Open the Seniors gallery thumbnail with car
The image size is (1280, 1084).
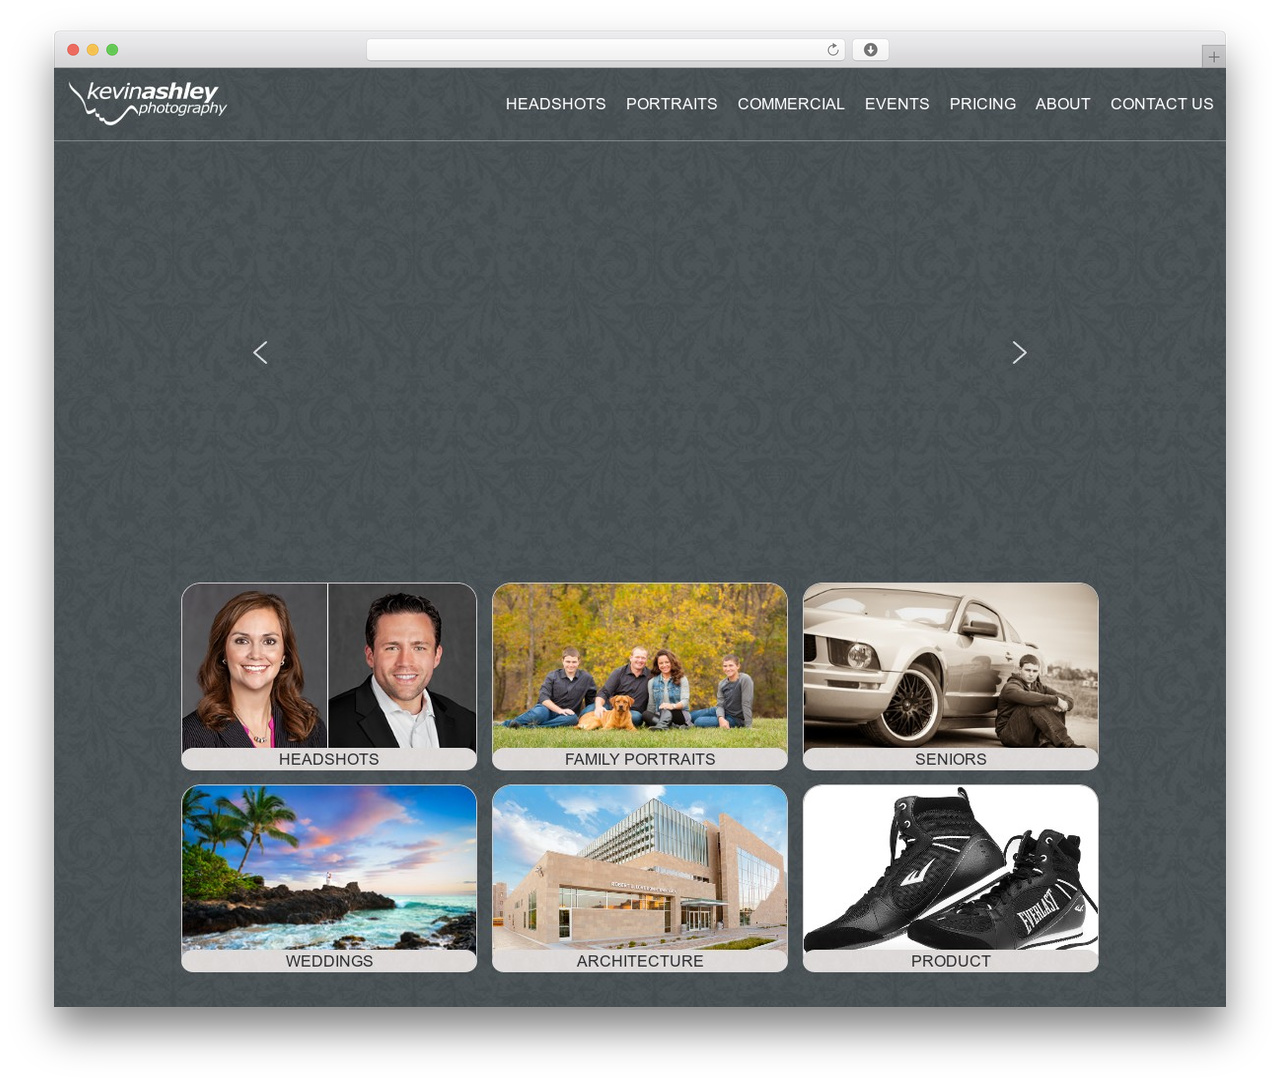tap(951, 676)
